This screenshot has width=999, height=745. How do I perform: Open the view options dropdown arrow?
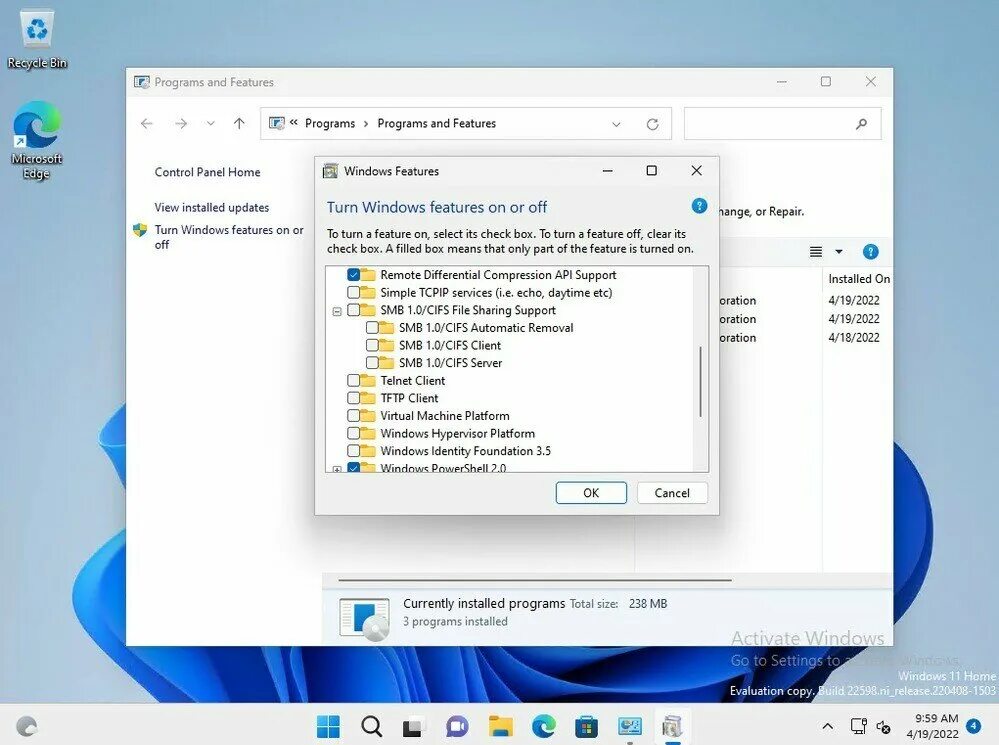click(839, 252)
